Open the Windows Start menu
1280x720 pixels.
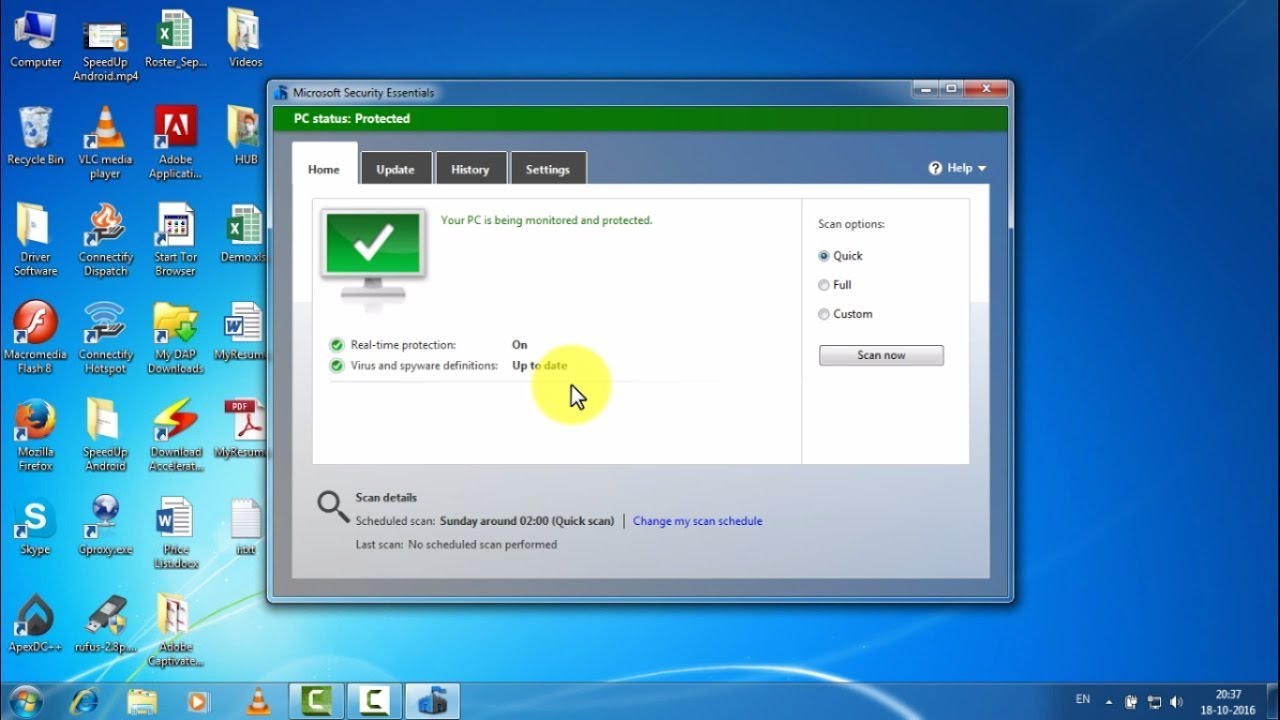click(x=24, y=700)
